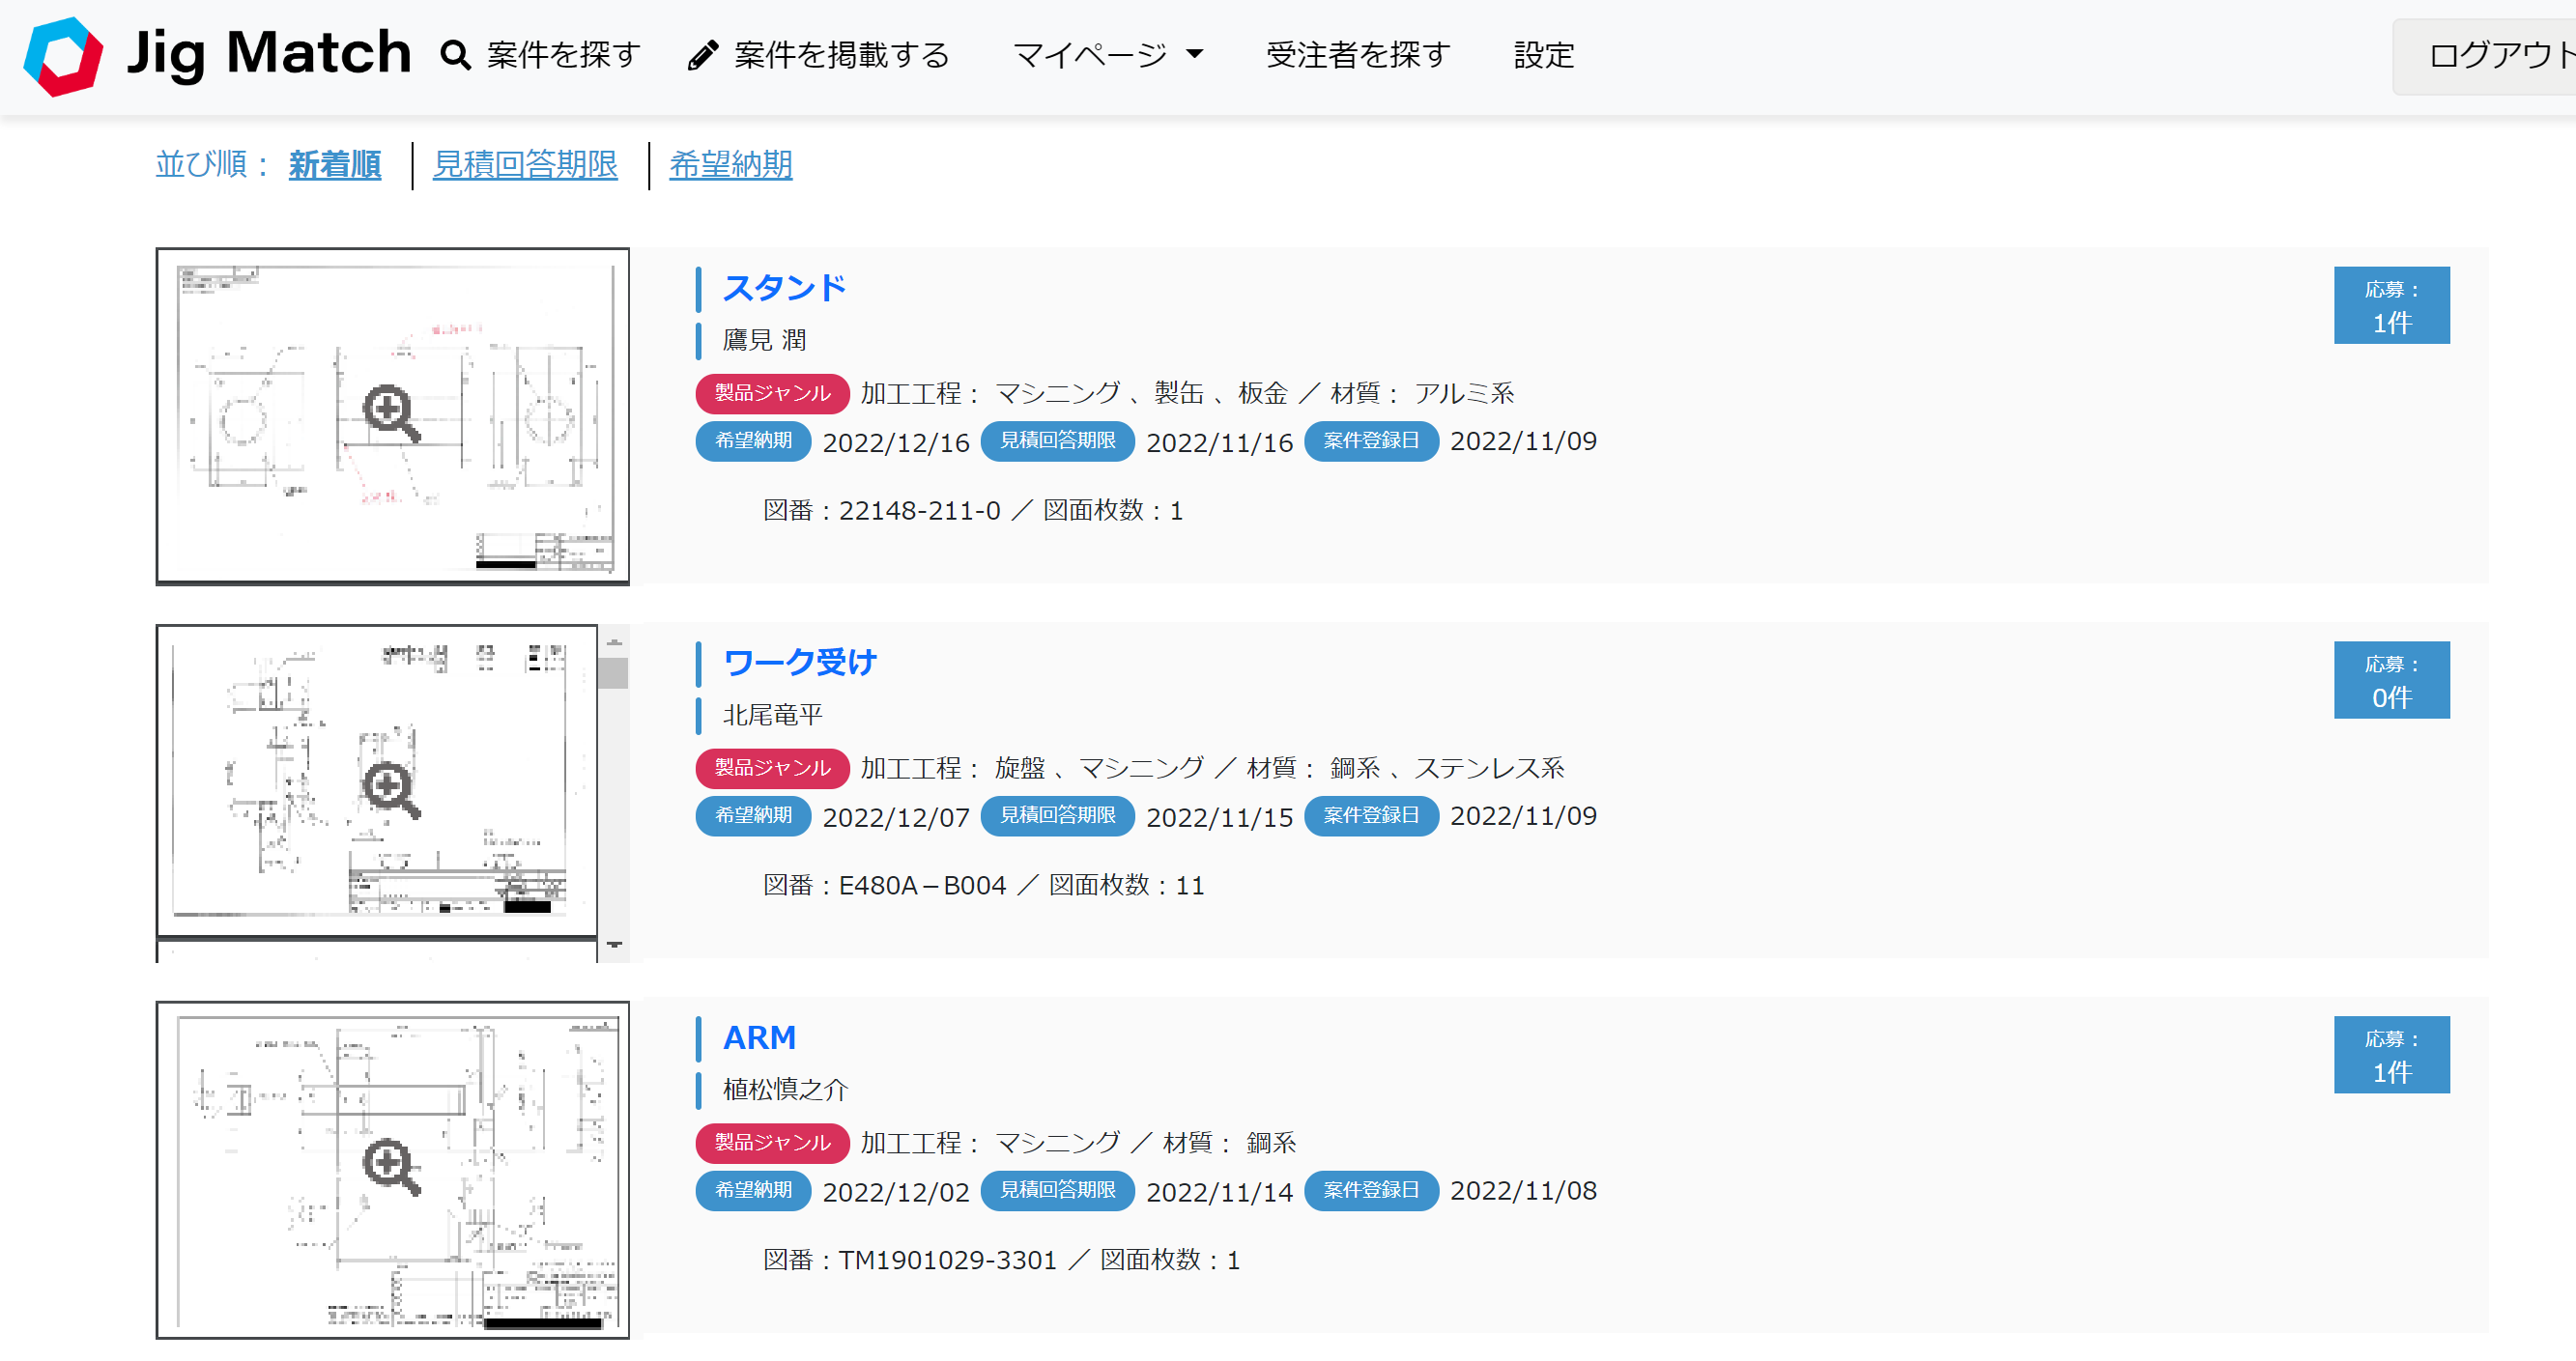2576x1361 pixels.
Task: Sort listings by 希望納期
Action: 730,165
